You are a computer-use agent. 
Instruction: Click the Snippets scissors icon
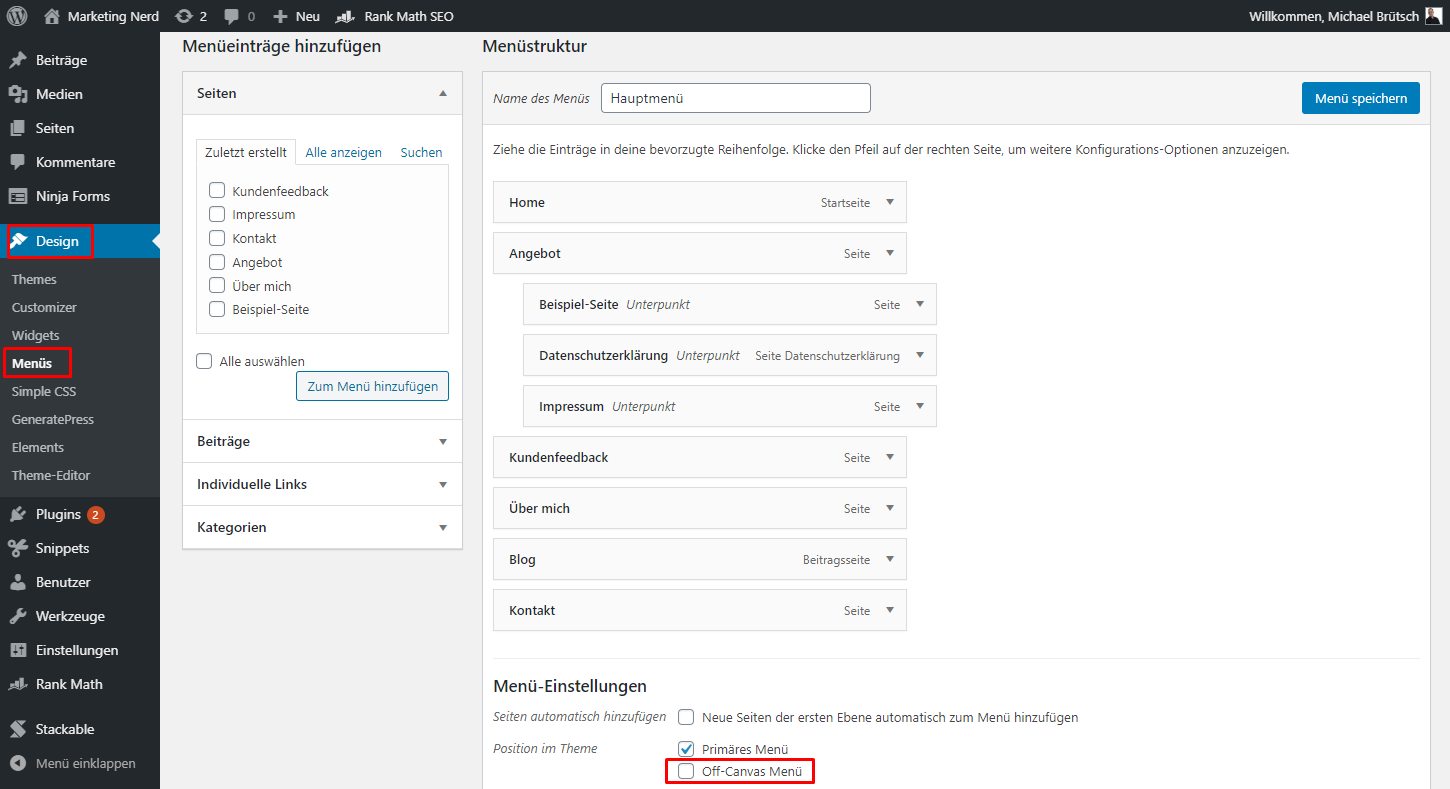pyautogui.click(x=18, y=548)
